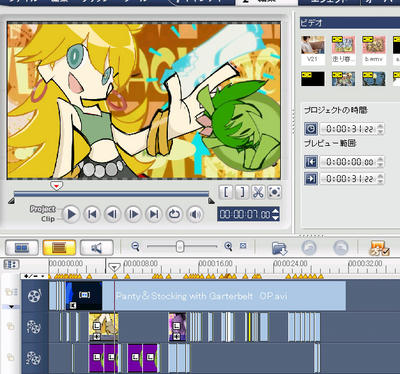Image resolution: width=400 pixels, height=374 pixels.
Task: Select the b.wmv video thumbnail
Action: (374, 50)
